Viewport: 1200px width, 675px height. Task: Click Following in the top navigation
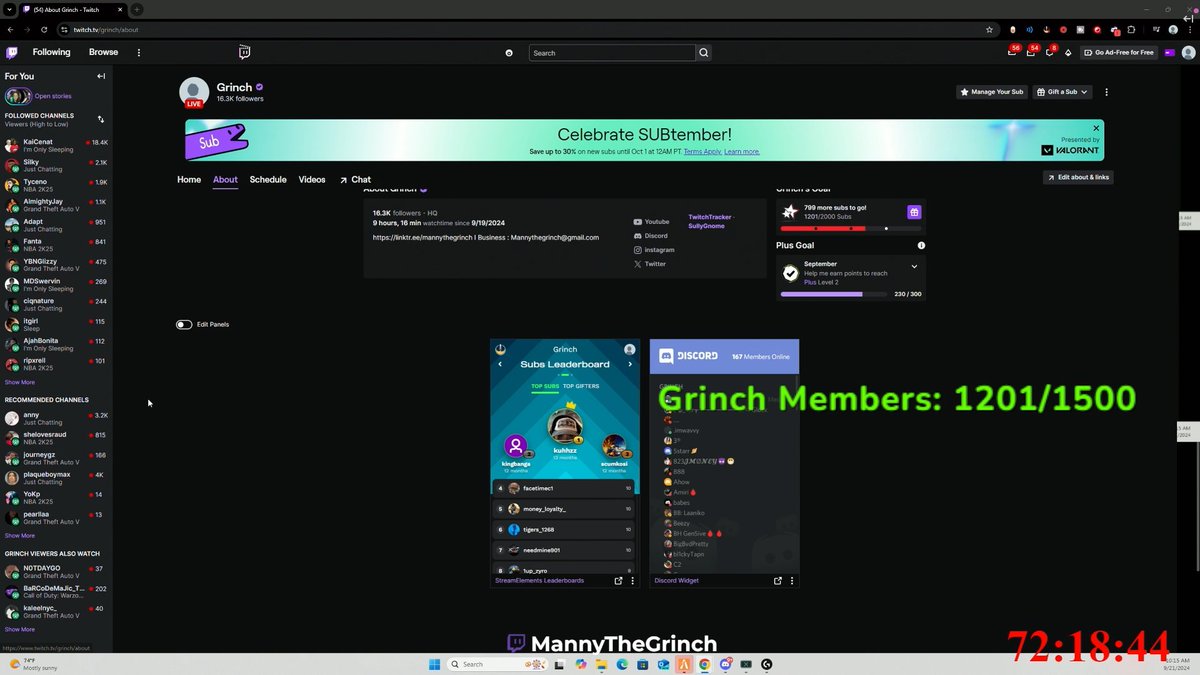point(51,52)
